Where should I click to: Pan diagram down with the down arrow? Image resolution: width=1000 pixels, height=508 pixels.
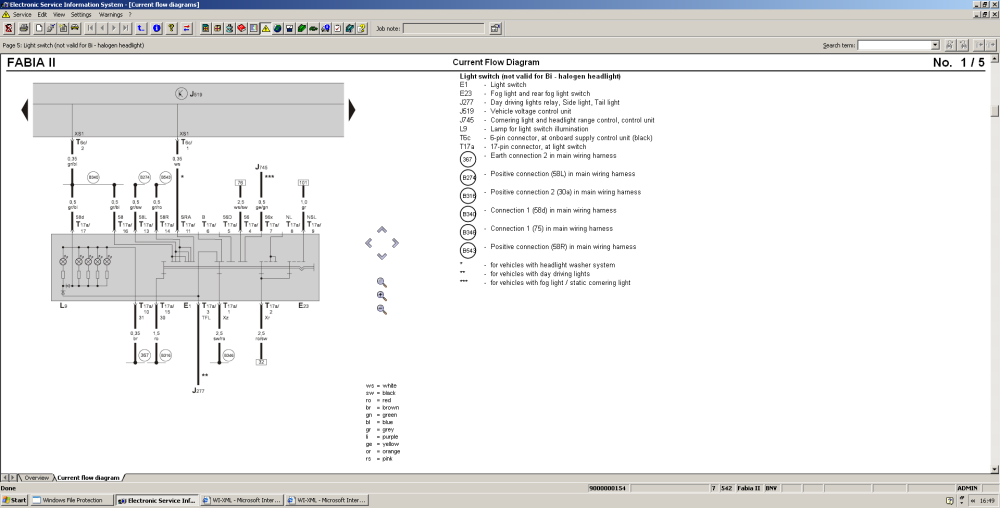pyautogui.click(x=382, y=256)
